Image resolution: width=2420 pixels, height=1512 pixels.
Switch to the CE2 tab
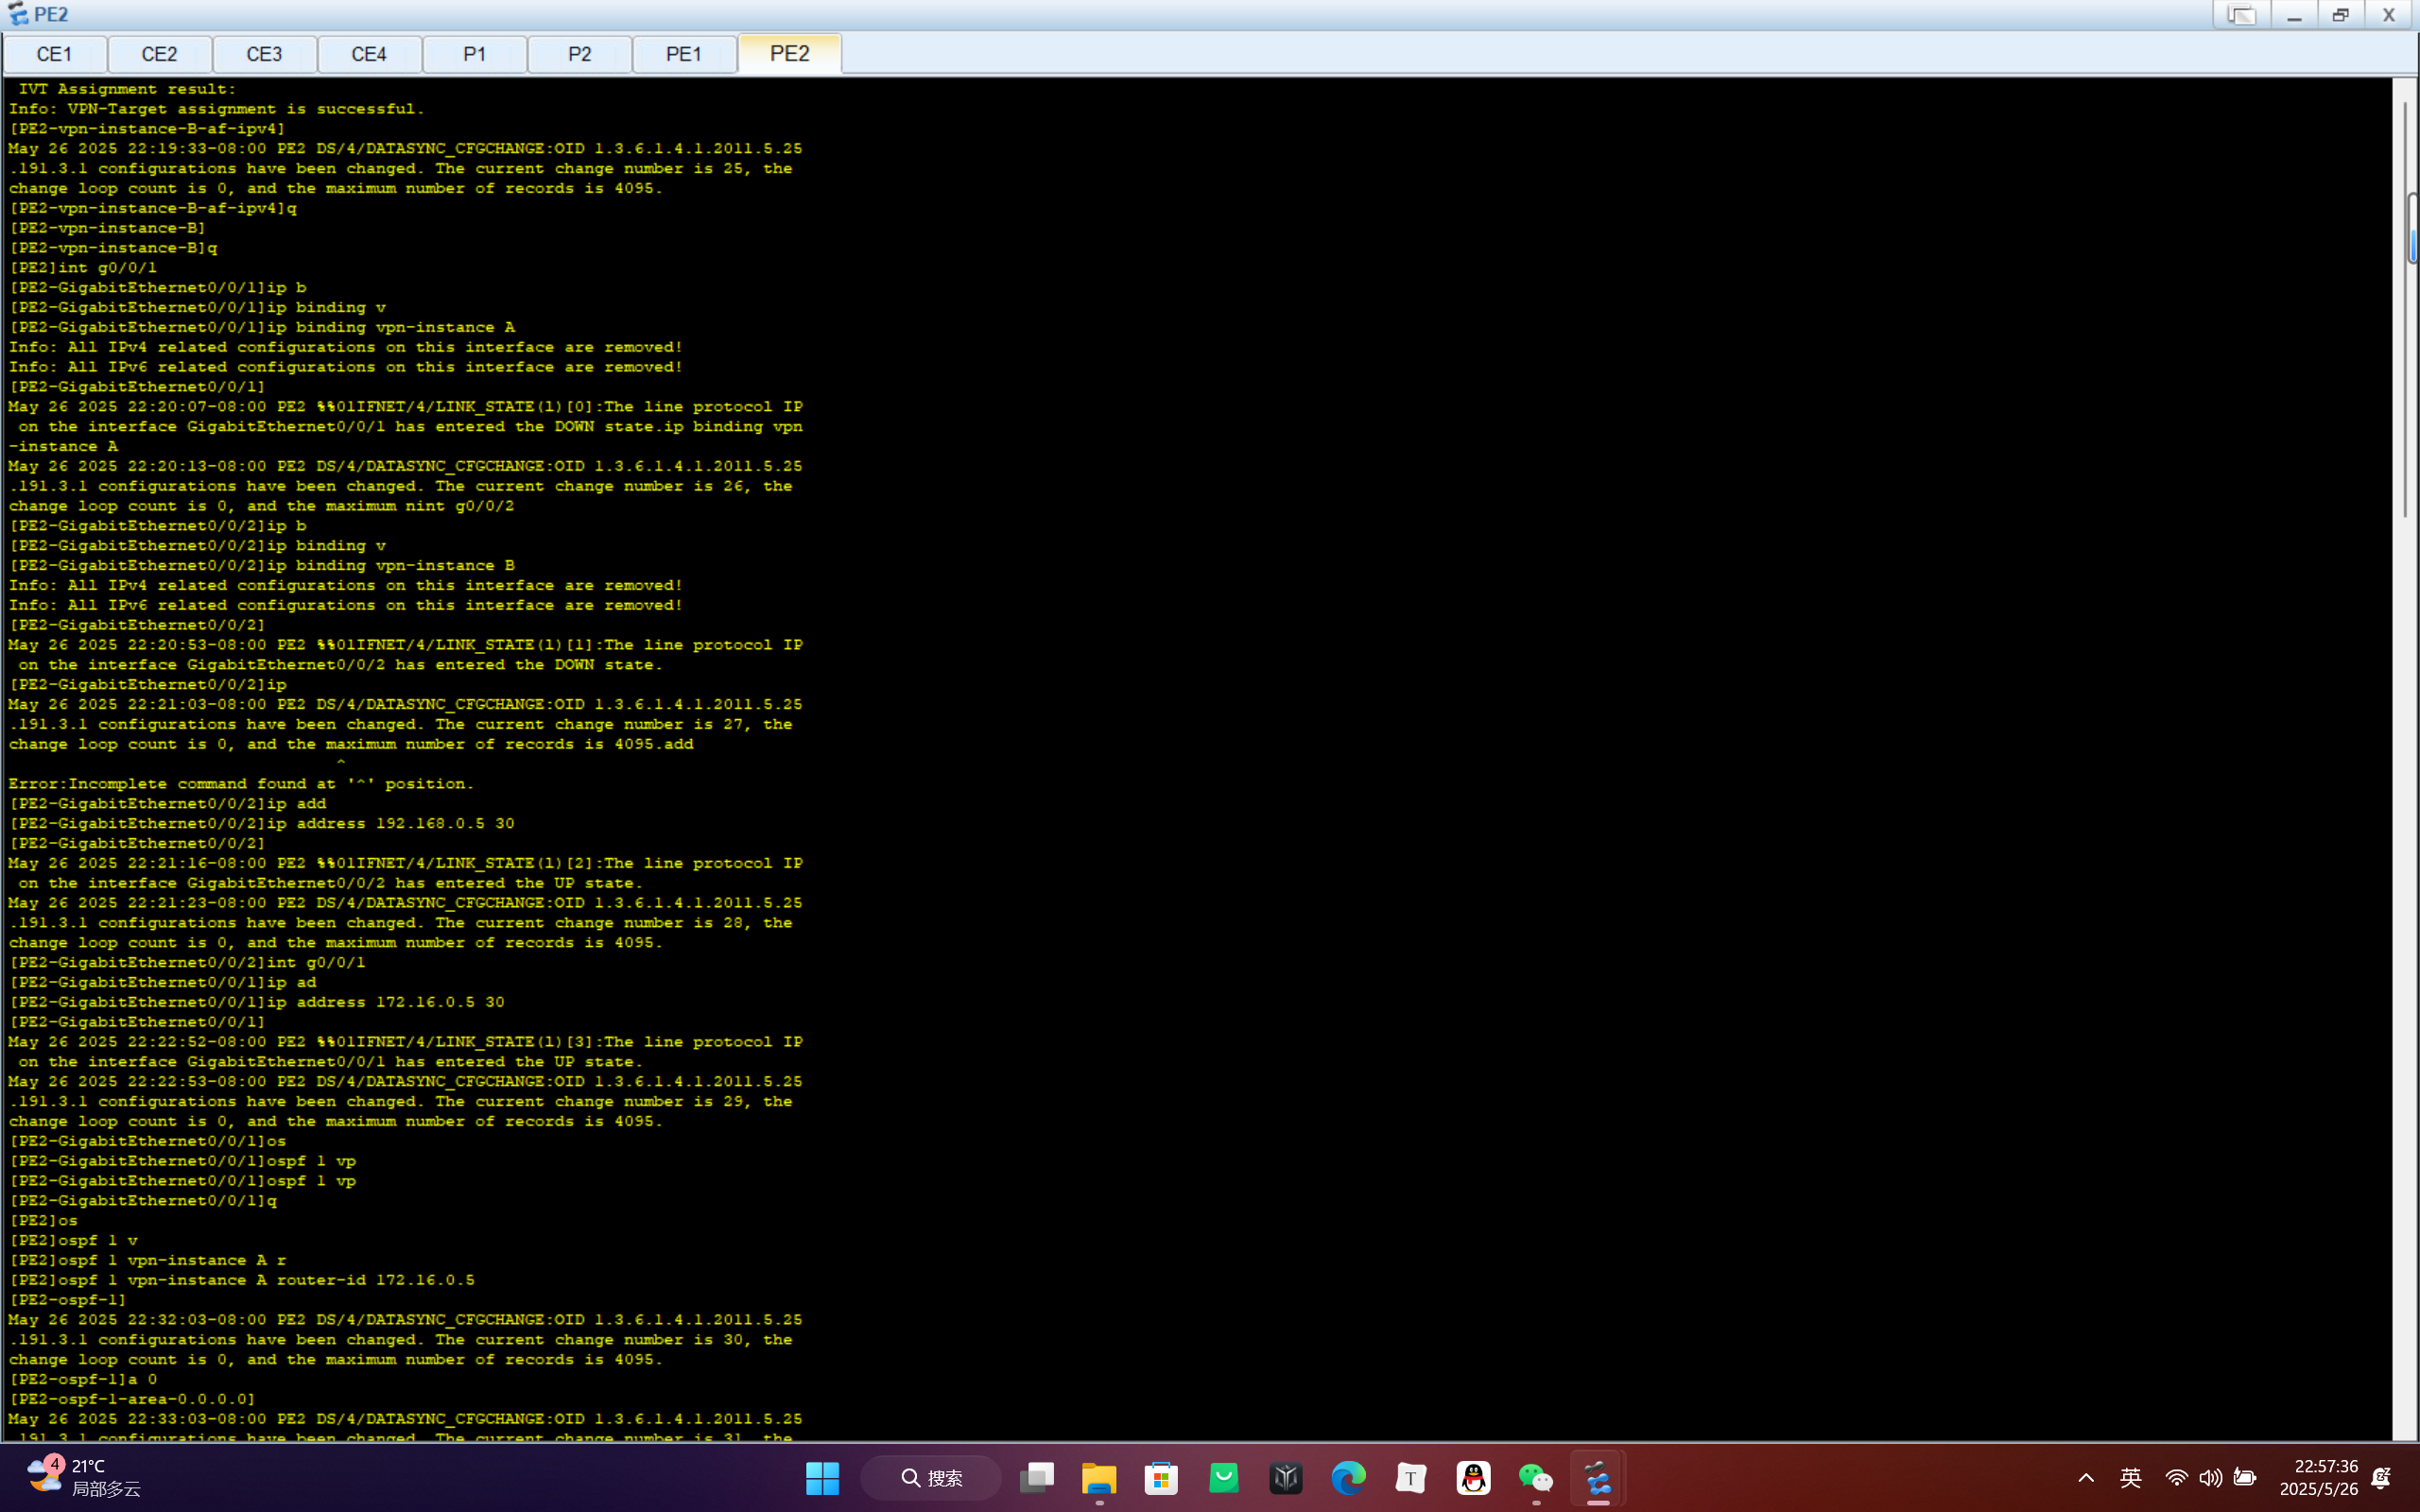[x=159, y=54]
